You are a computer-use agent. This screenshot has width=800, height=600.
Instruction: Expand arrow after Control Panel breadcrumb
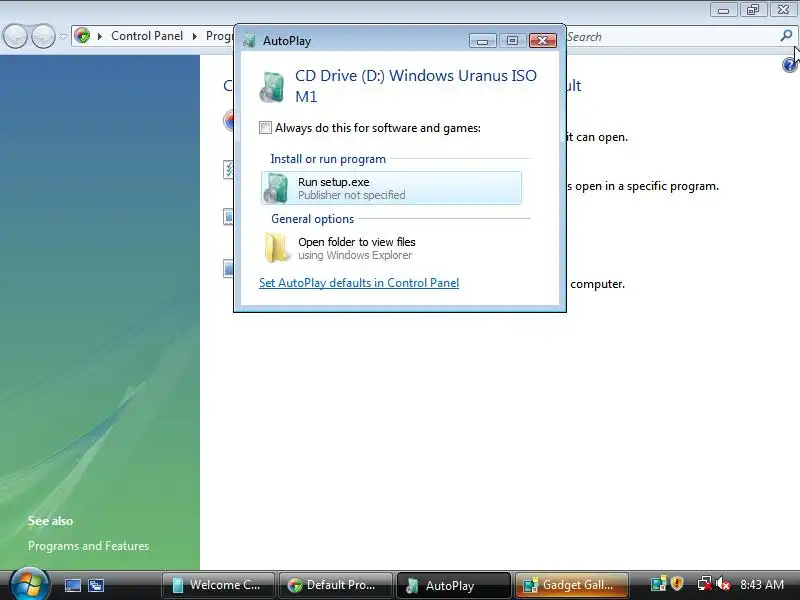click(x=194, y=36)
